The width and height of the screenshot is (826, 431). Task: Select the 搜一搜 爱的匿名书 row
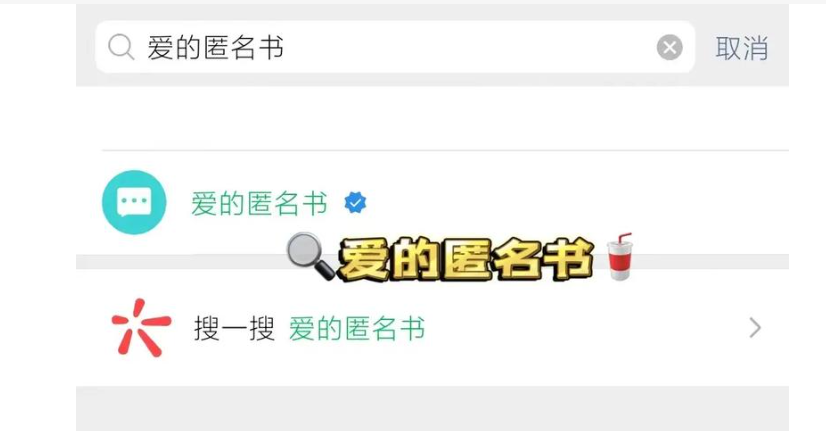pyautogui.click(x=432, y=328)
